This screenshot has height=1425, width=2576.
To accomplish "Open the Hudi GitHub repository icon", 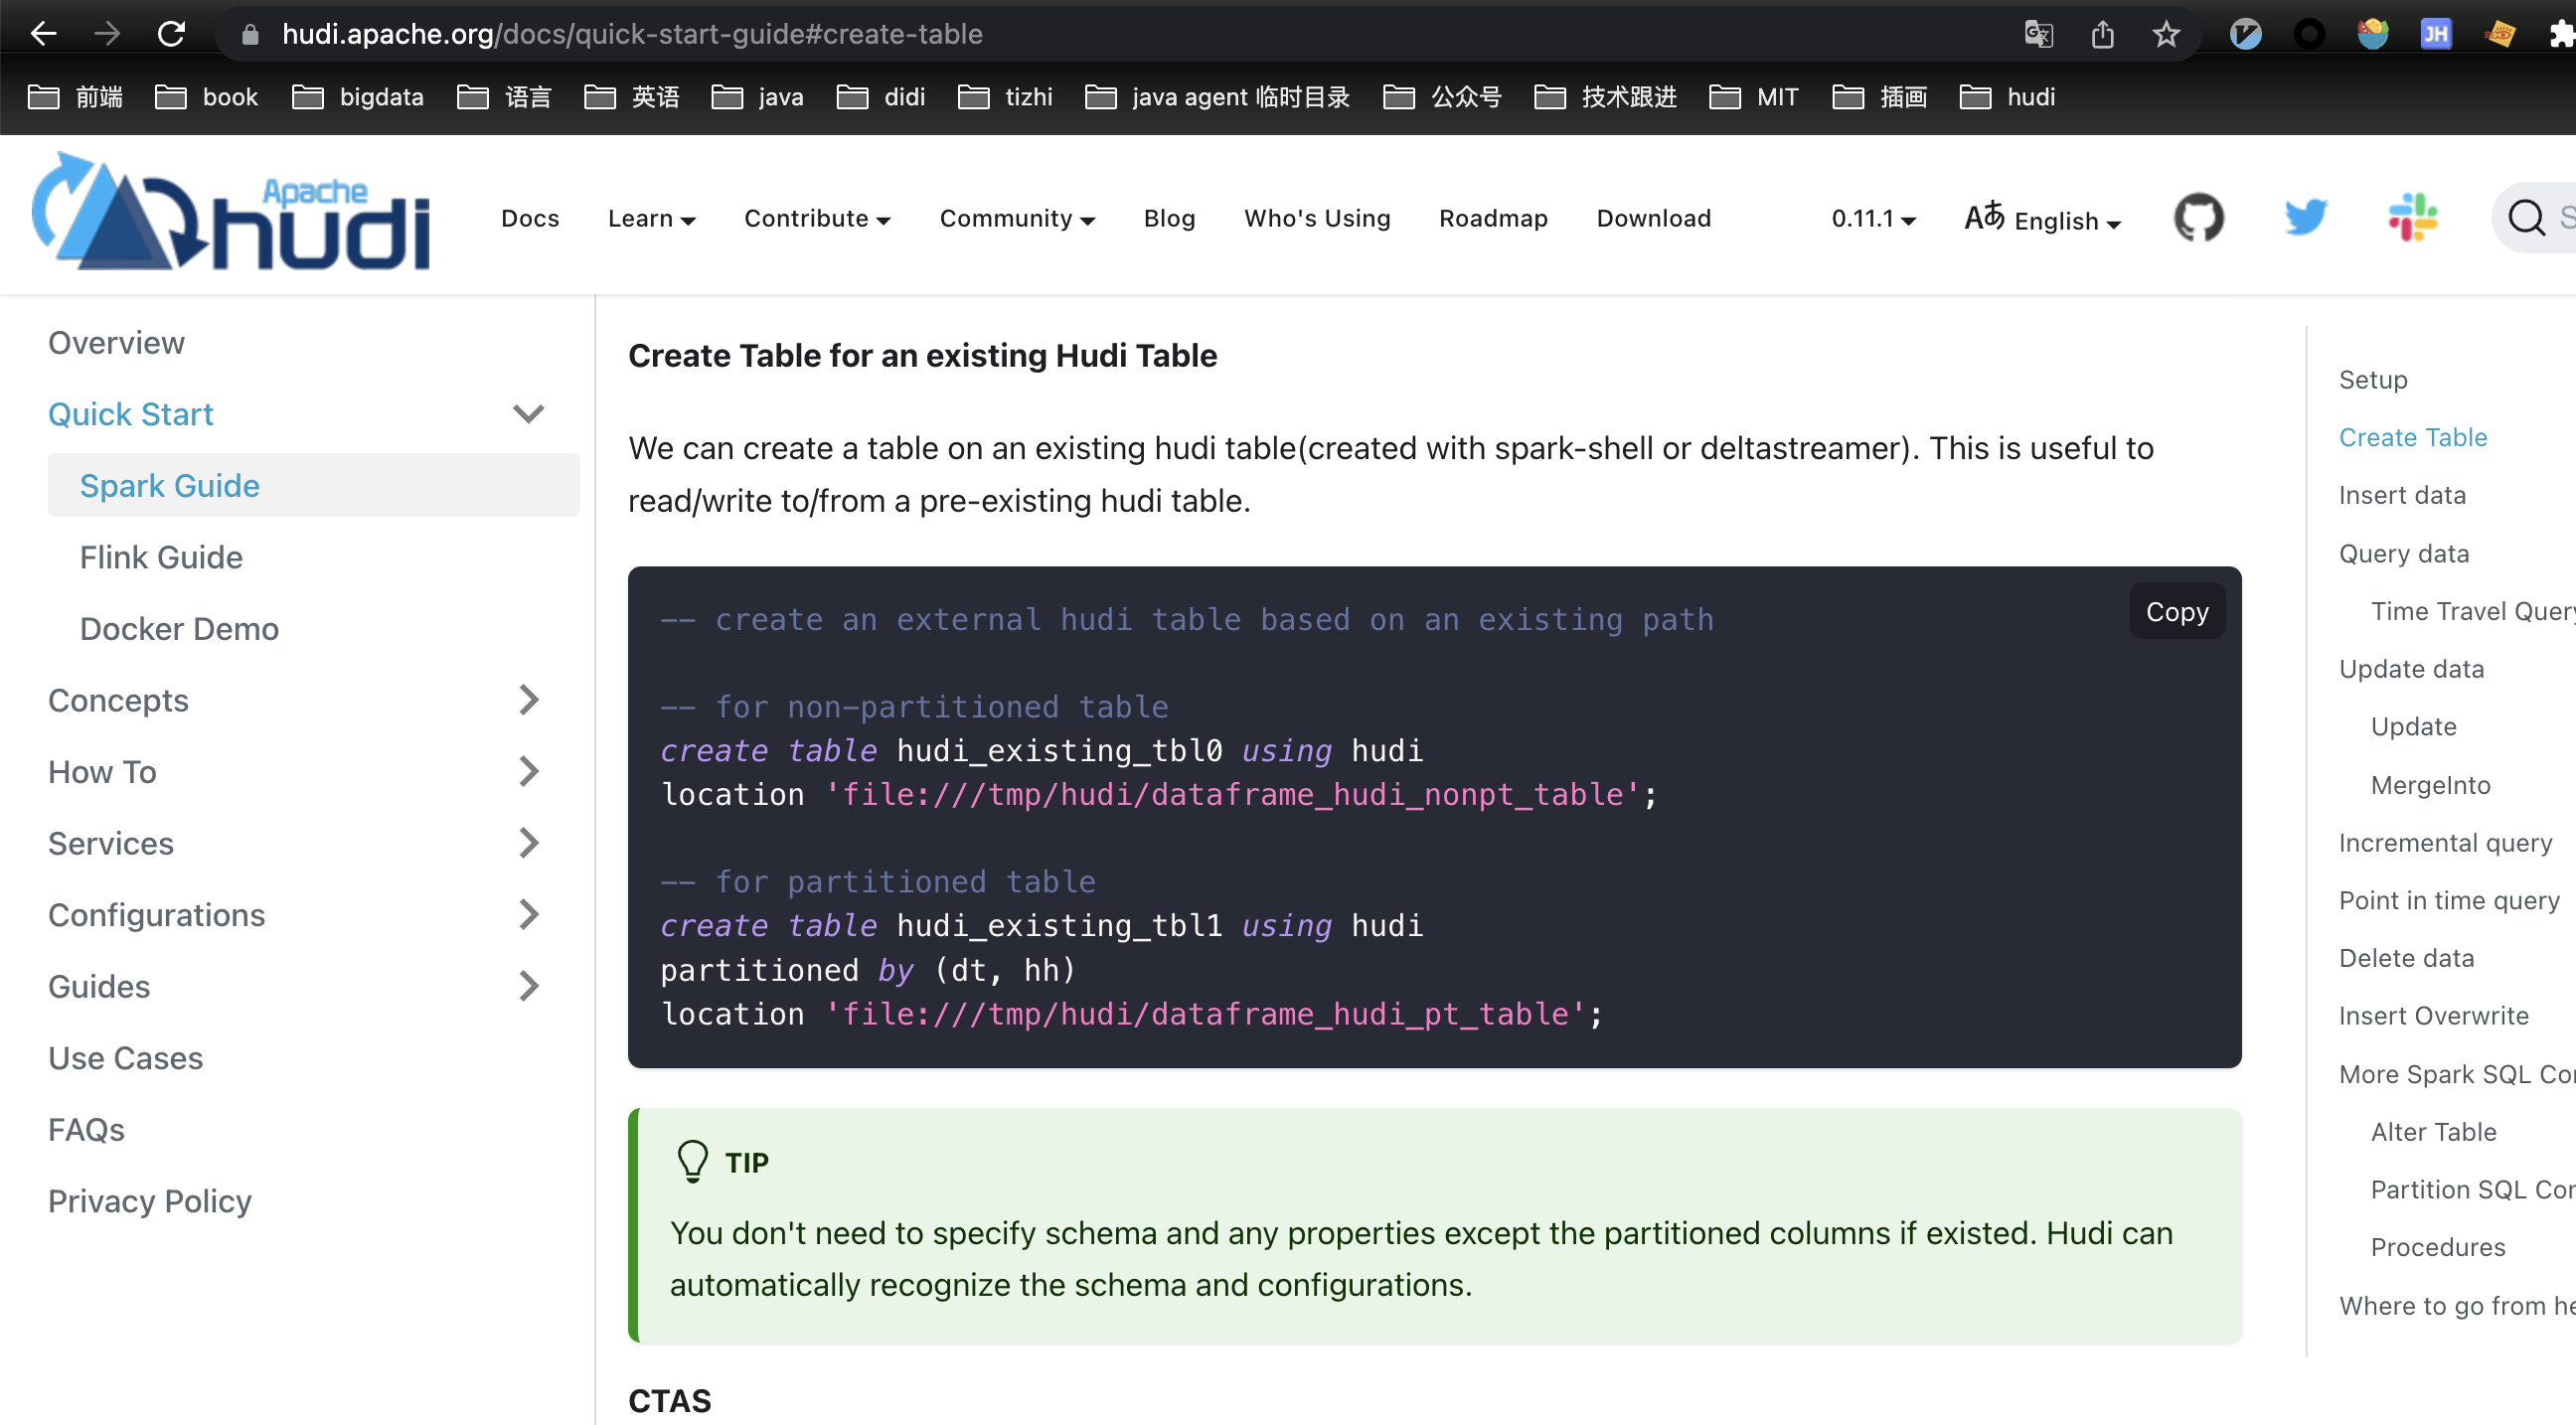I will [x=2199, y=218].
